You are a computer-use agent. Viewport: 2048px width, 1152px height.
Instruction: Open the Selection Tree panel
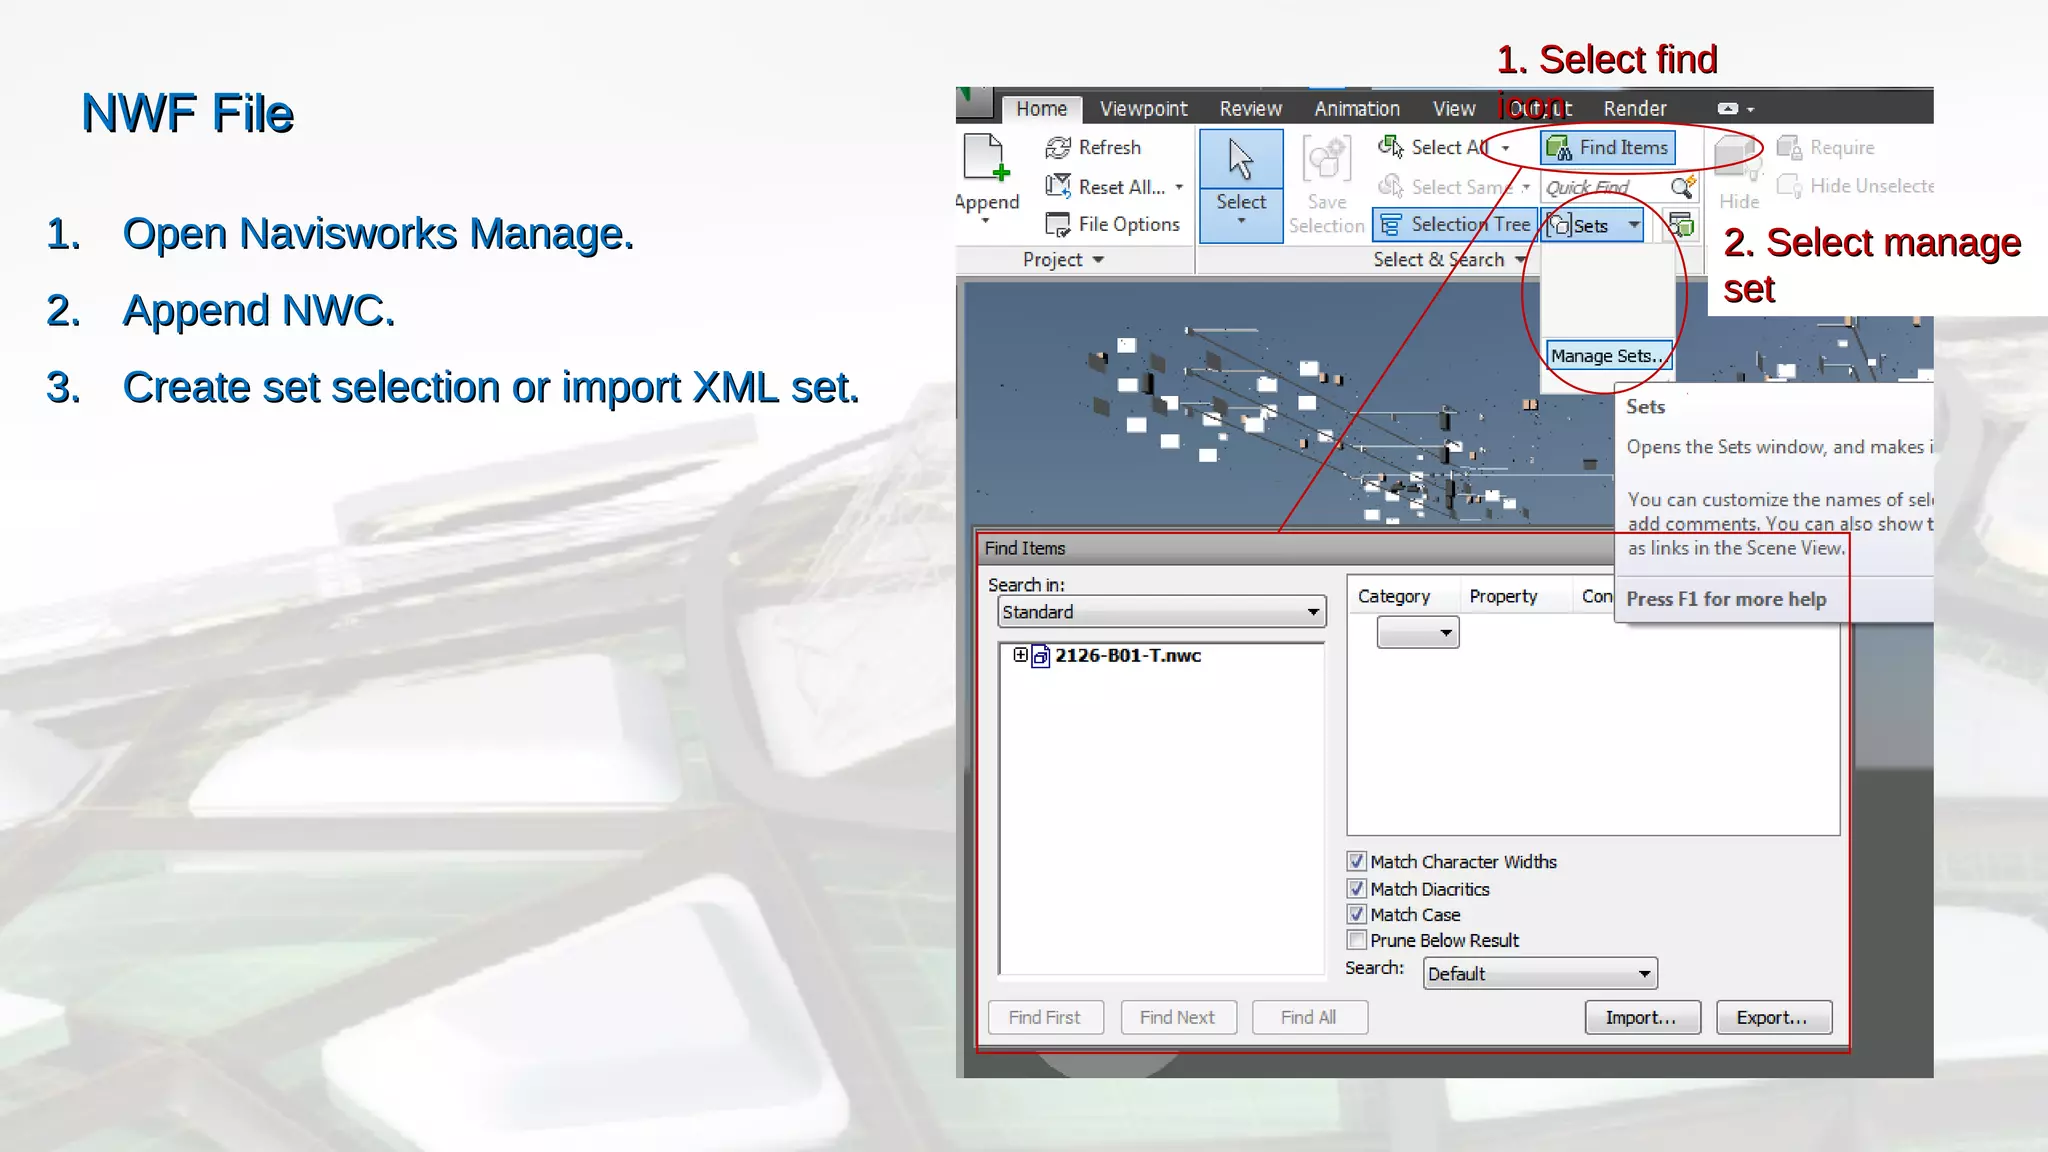1455,225
